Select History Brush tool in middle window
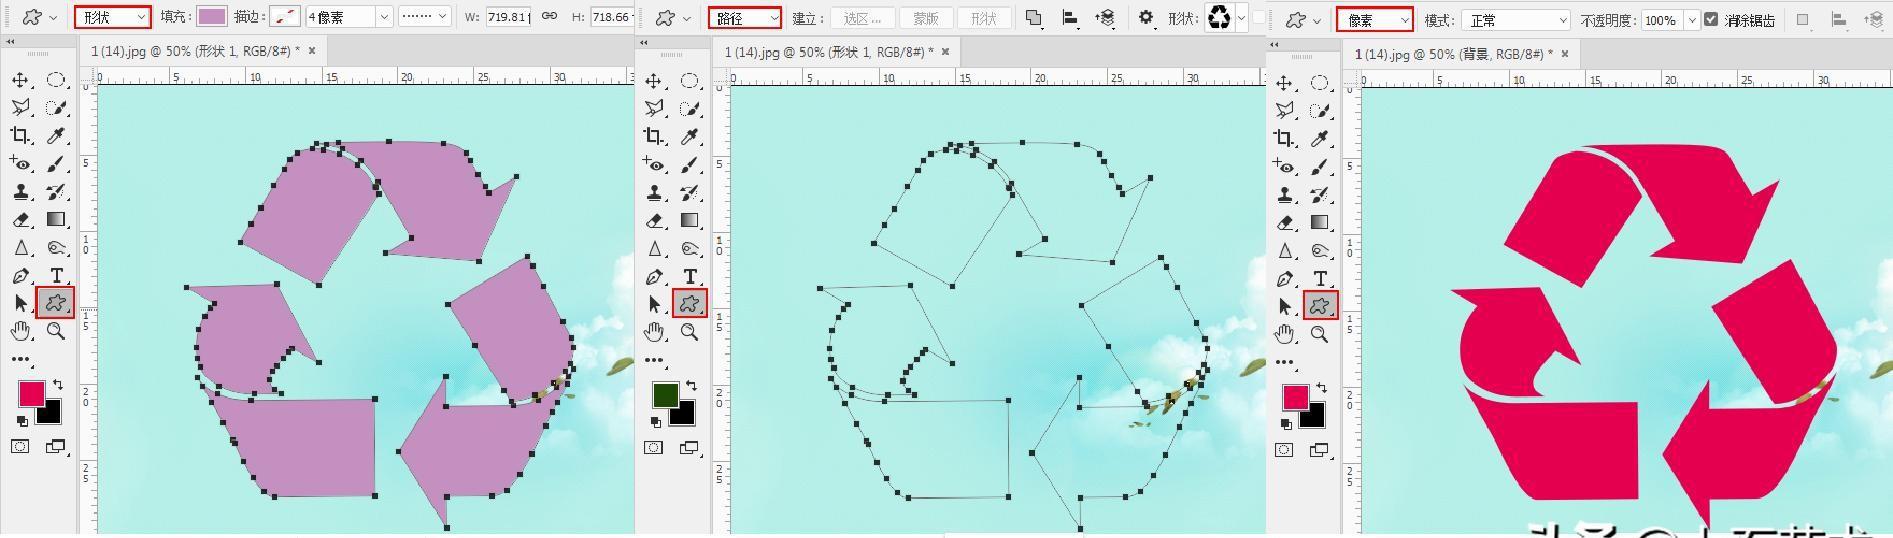1893x538 pixels. (689, 192)
